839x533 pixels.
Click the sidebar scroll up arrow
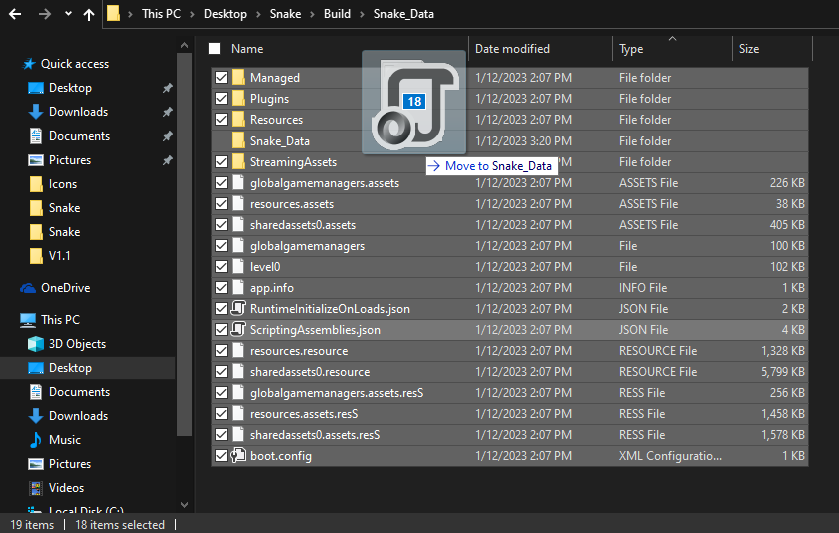coord(185,45)
